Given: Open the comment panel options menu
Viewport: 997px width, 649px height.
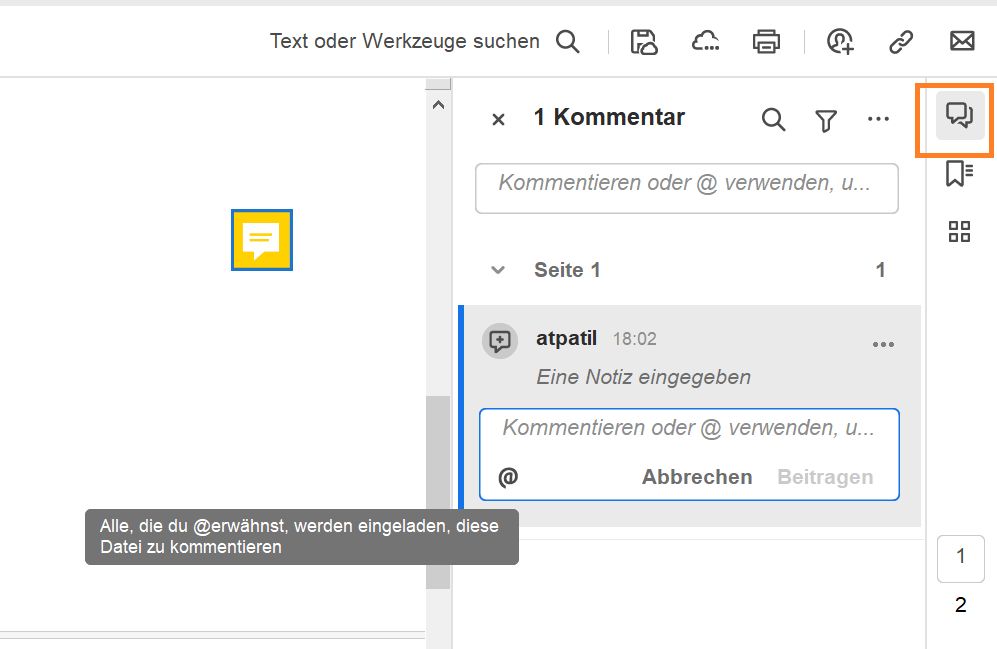Looking at the screenshot, I should tap(878, 119).
